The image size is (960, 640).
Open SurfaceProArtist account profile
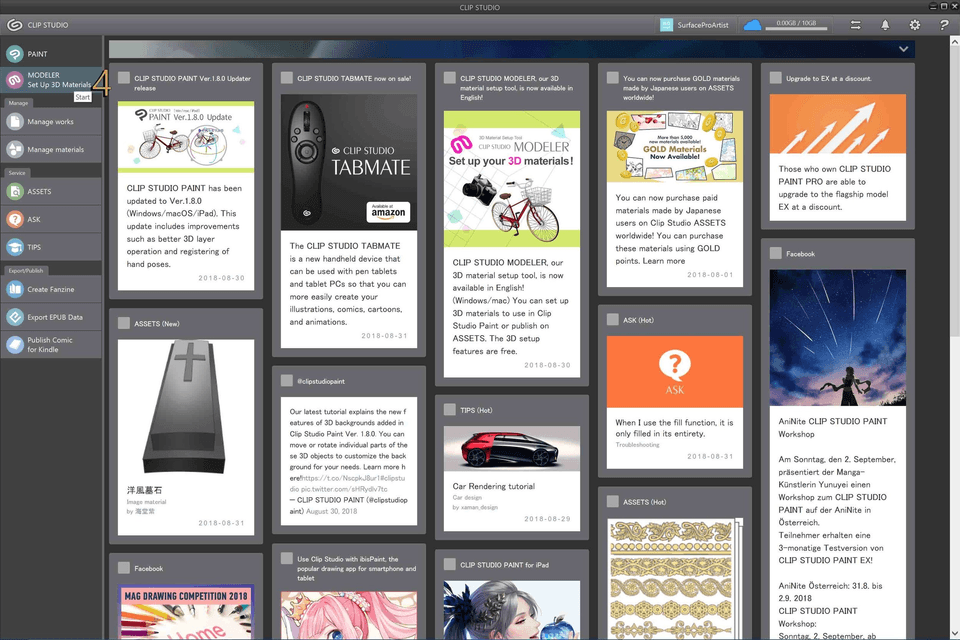[x=695, y=25]
